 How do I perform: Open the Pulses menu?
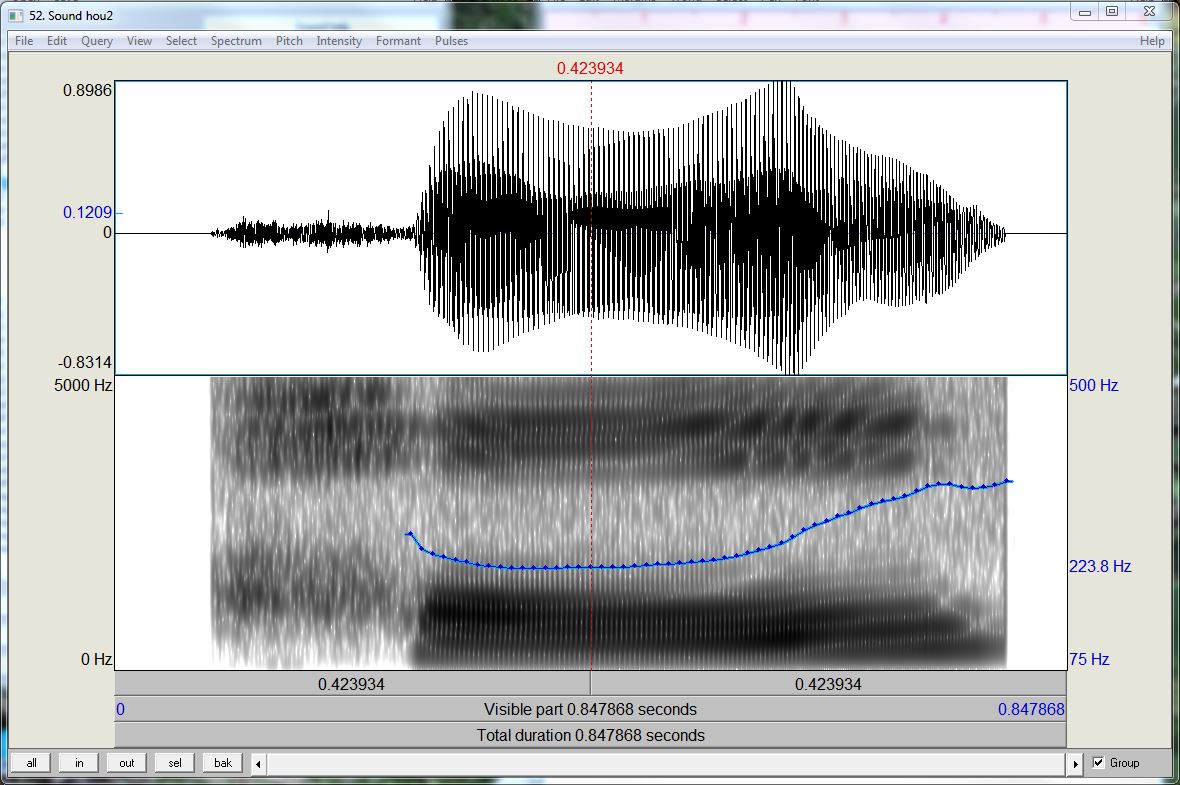452,41
